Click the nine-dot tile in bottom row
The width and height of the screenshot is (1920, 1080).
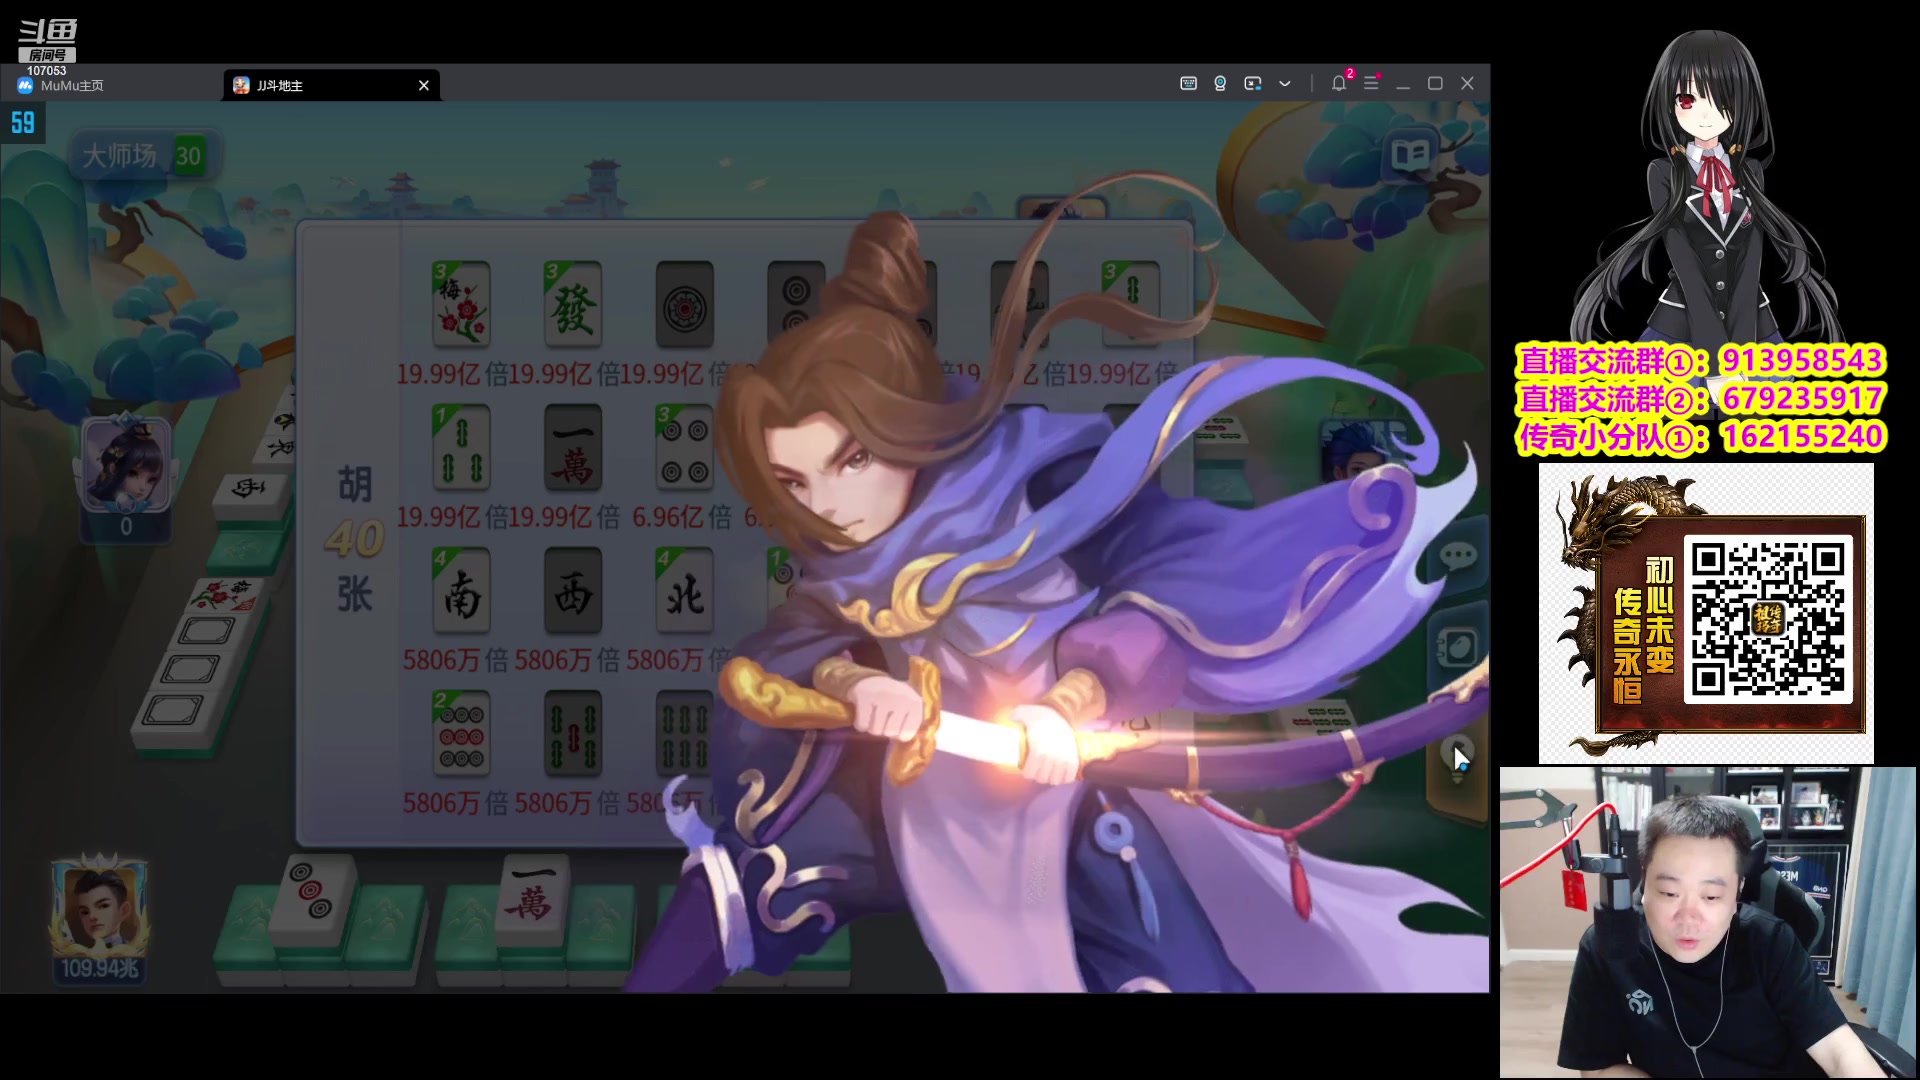[461, 733]
